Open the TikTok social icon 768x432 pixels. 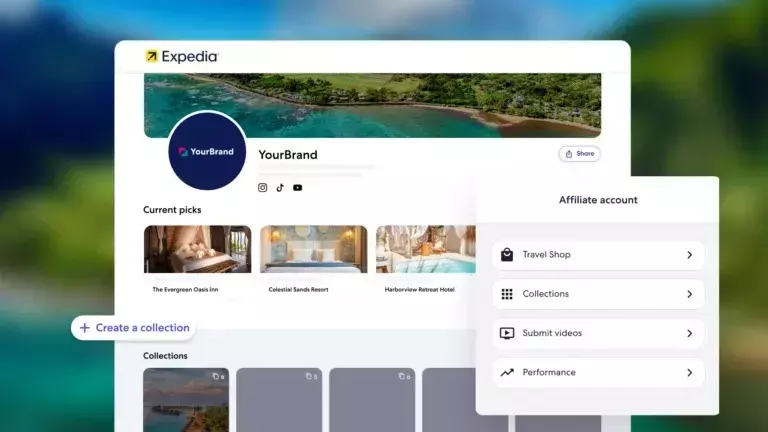pos(280,187)
